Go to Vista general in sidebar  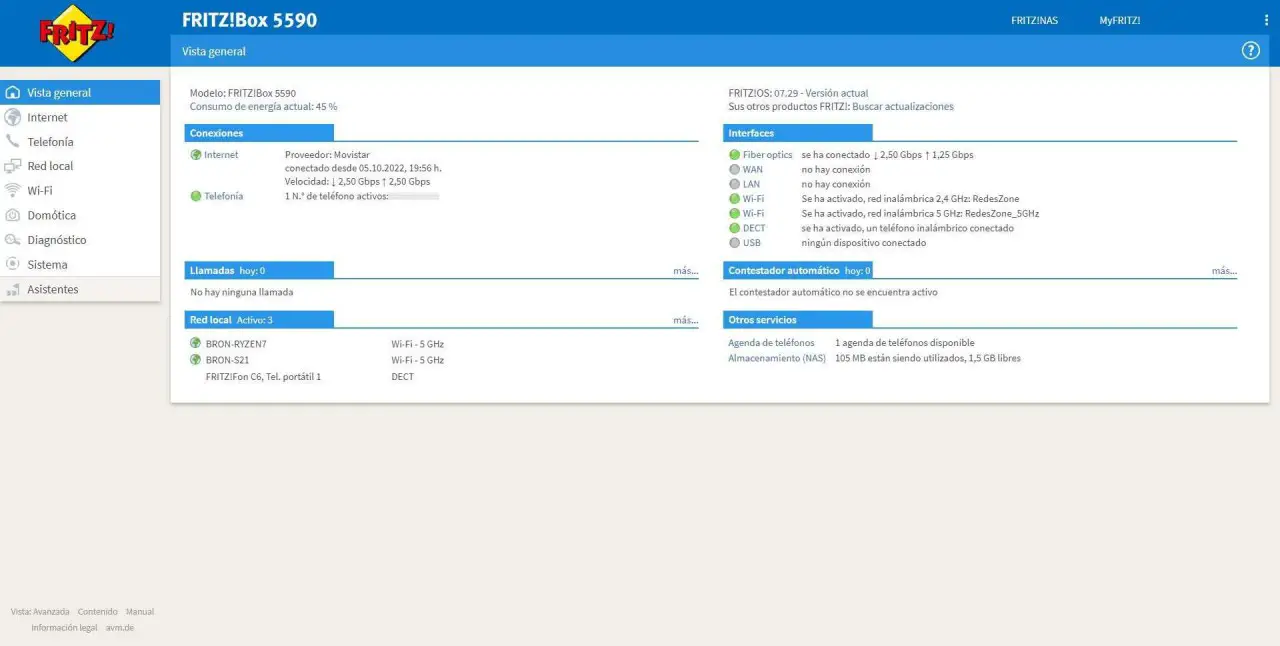click(x=59, y=93)
